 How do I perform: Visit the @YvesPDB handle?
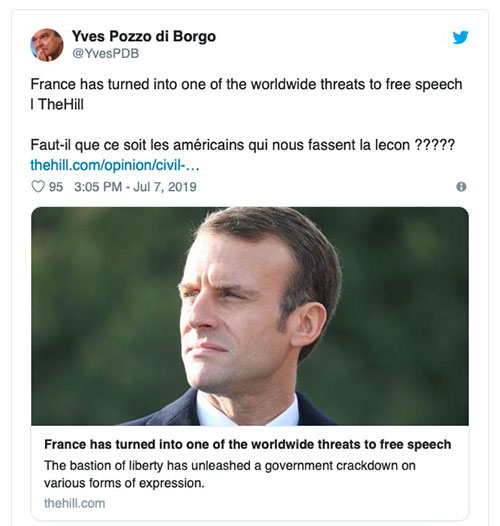[x=106, y=54]
